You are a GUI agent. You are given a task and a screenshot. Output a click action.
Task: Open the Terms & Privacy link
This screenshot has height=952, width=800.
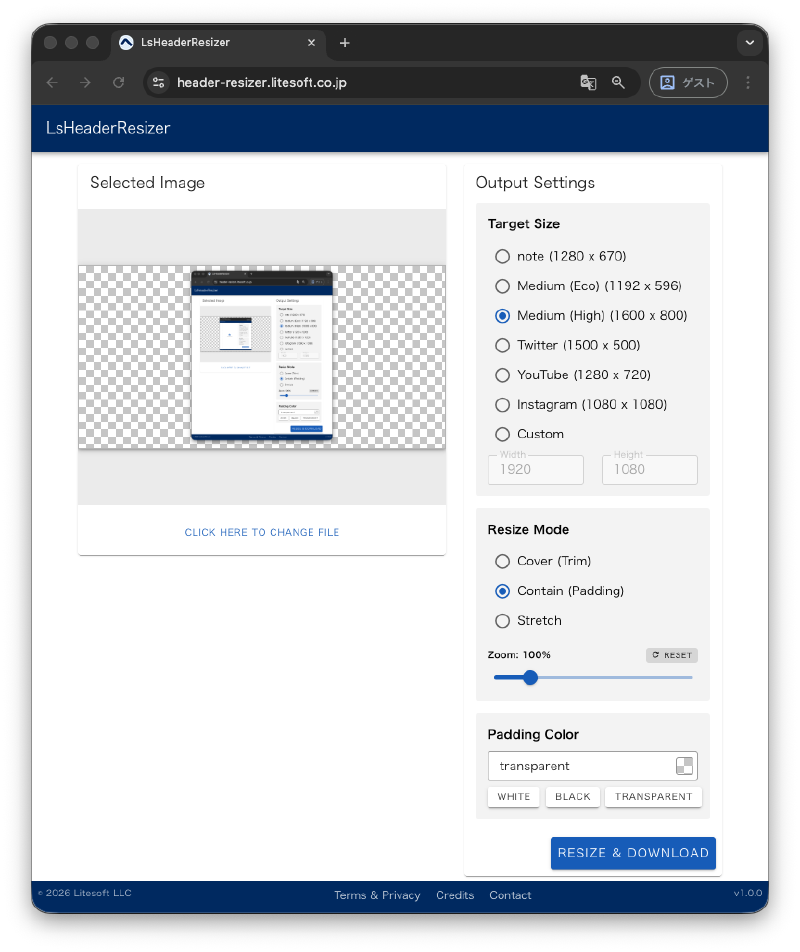(x=377, y=895)
